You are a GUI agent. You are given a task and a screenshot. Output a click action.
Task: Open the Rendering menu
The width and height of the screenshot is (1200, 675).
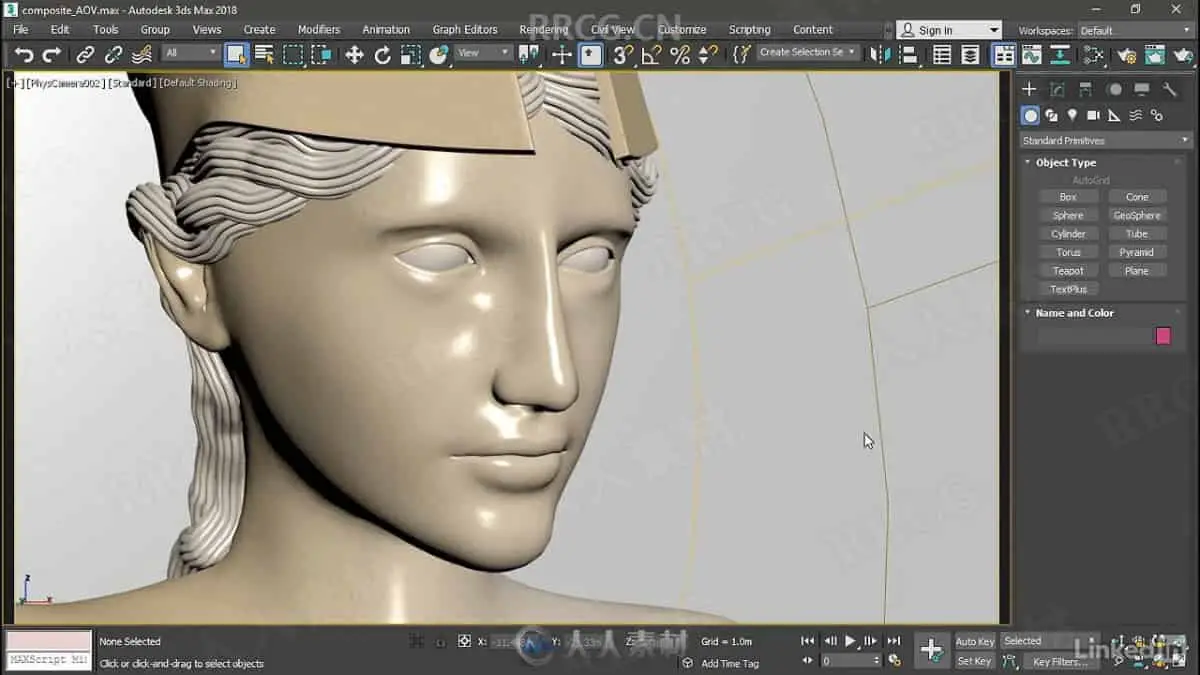(x=543, y=30)
